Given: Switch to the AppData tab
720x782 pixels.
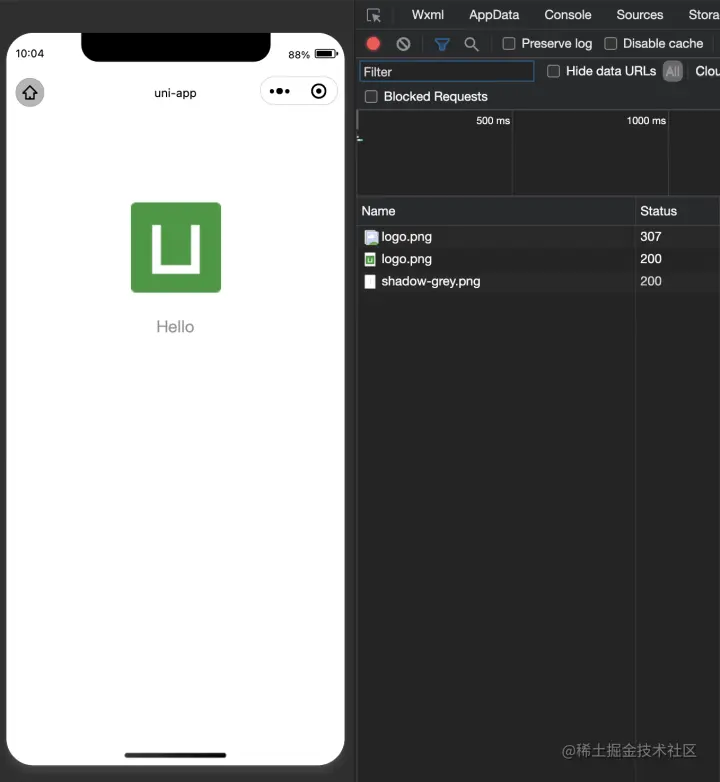Looking at the screenshot, I should (494, 15).
